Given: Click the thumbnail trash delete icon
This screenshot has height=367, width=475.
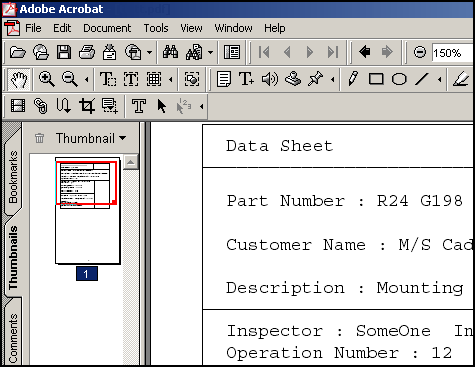Looking at the screenshot, I should point(39,138).
